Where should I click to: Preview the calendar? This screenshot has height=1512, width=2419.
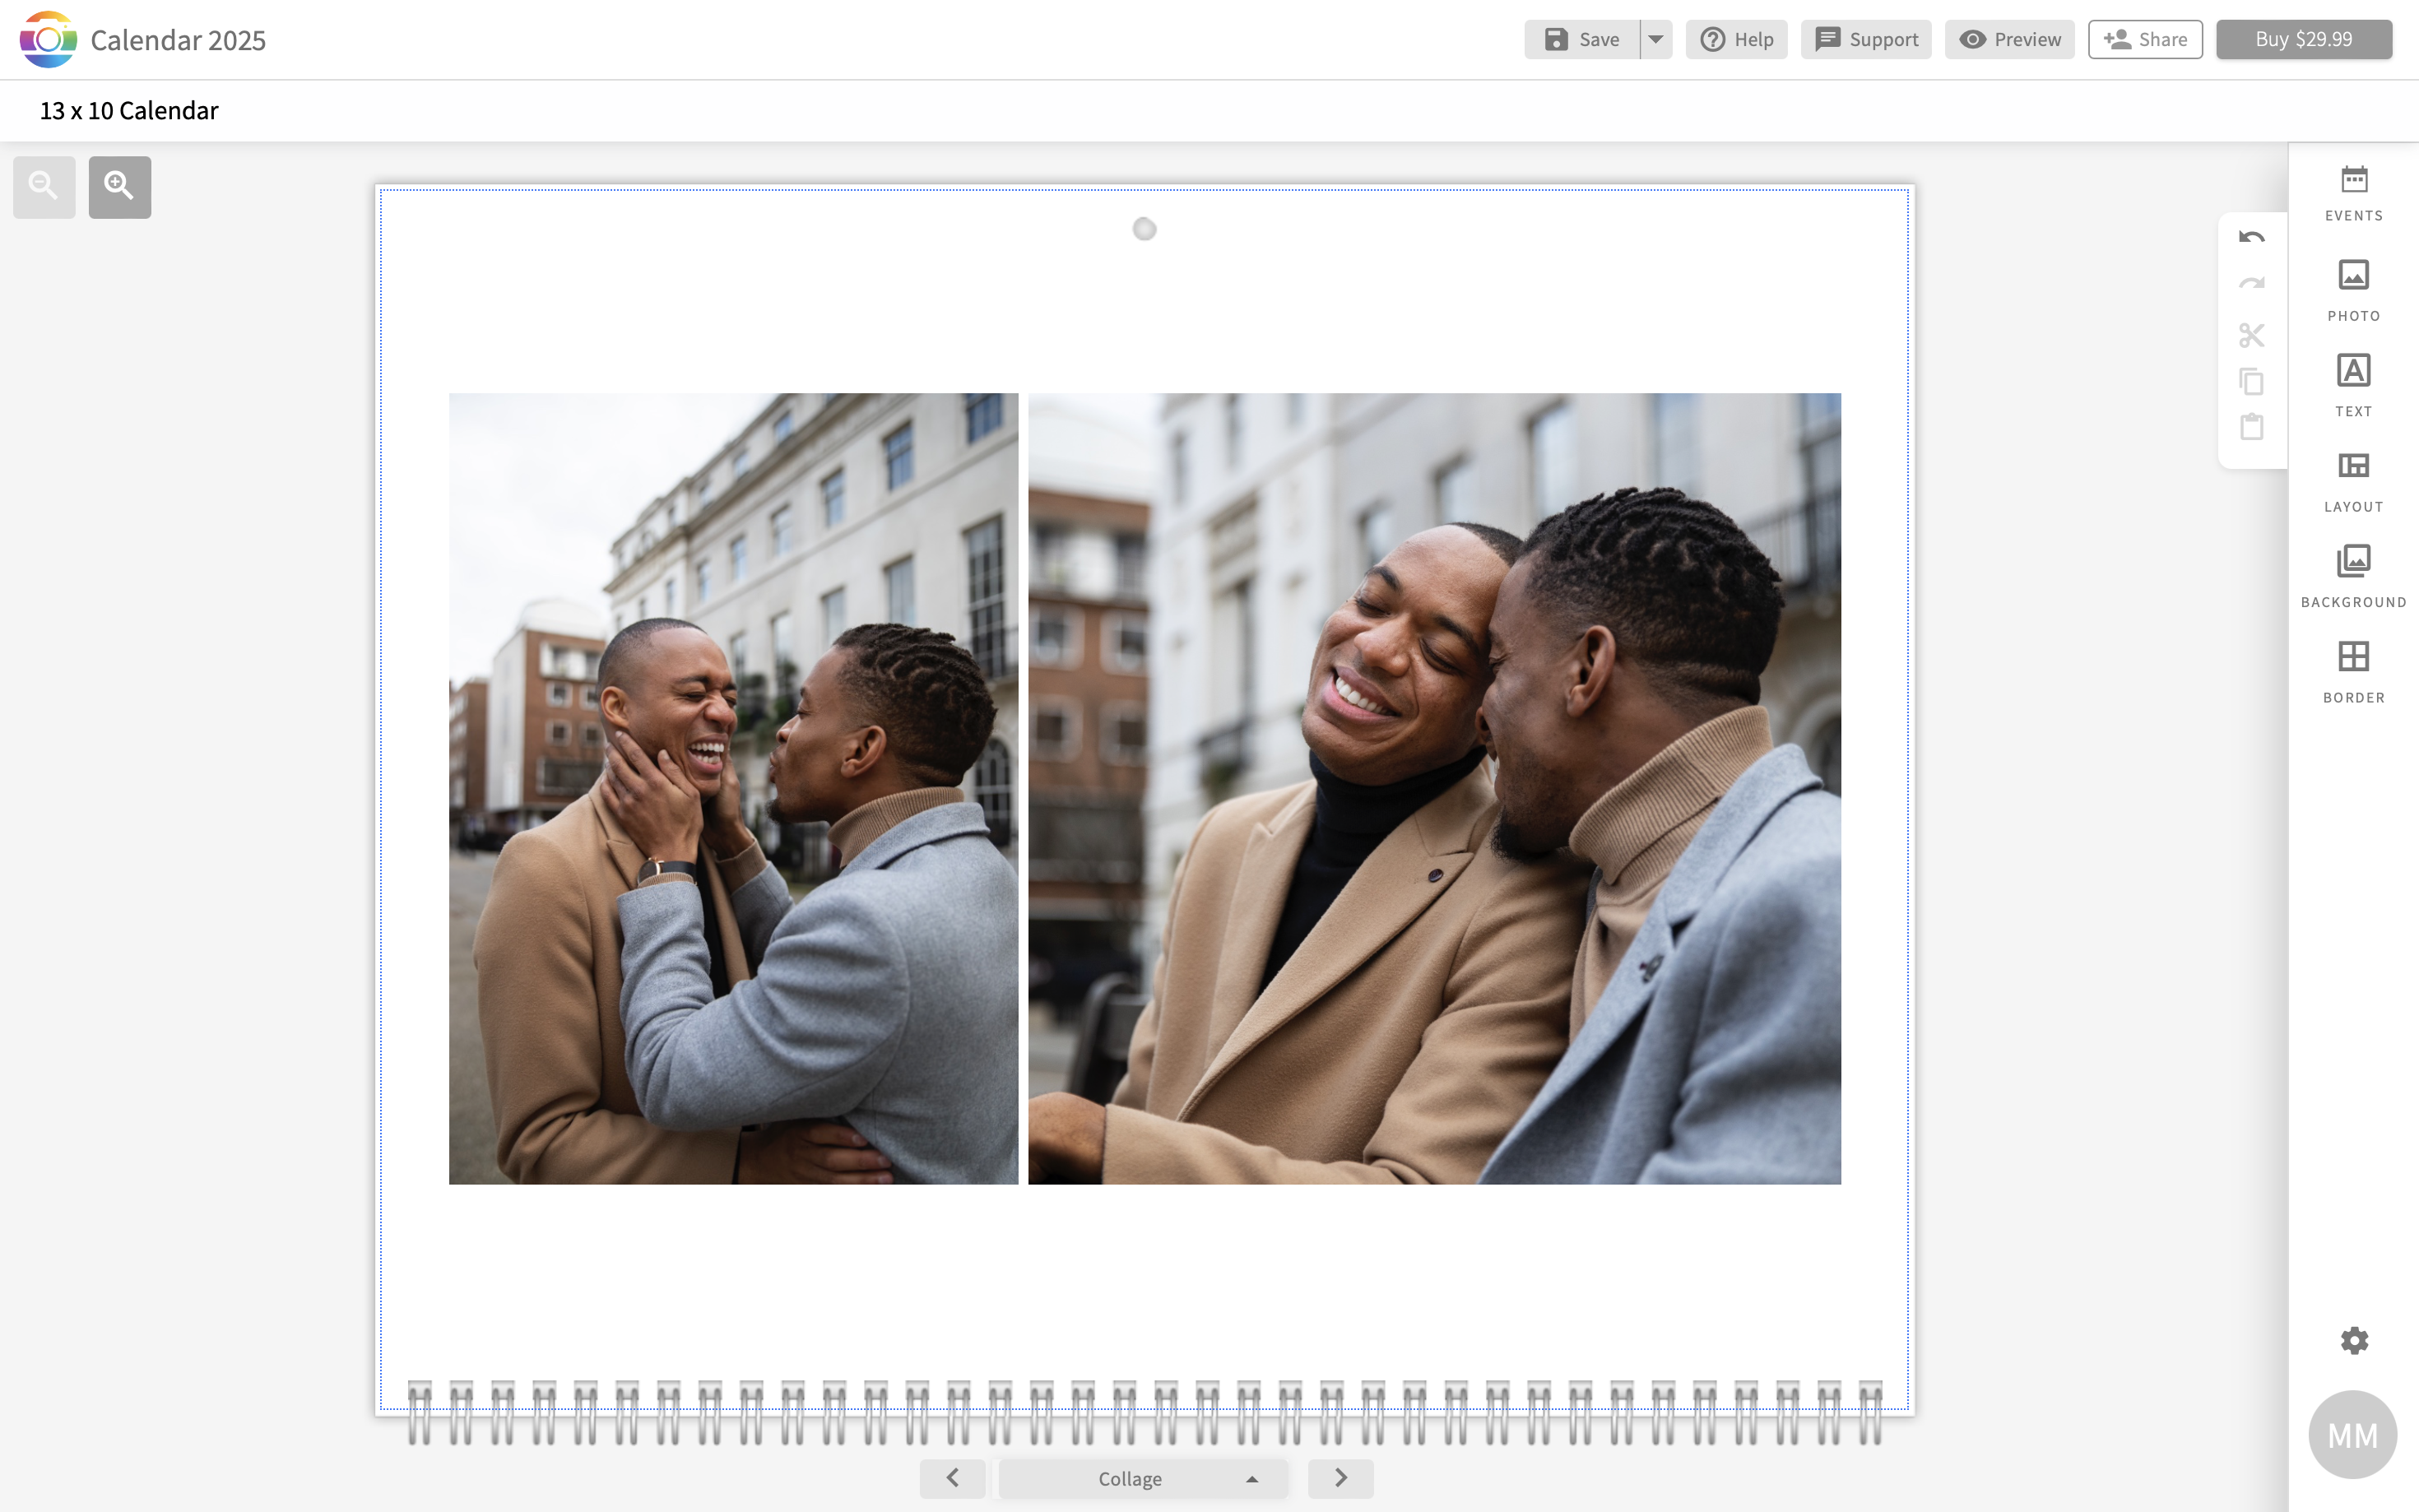(2009, 39)
